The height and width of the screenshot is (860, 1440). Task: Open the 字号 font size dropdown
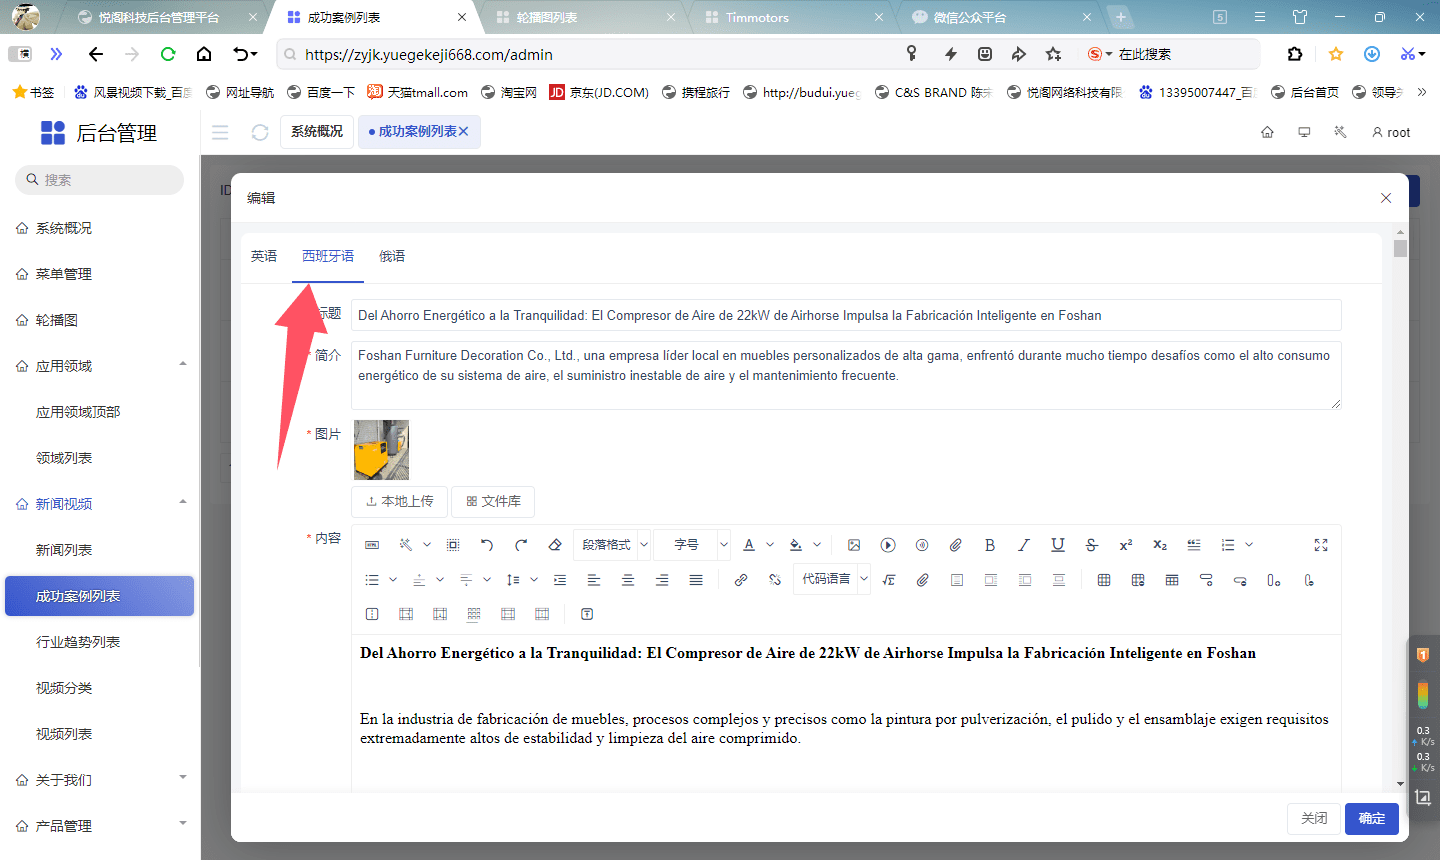coord(693,545)
